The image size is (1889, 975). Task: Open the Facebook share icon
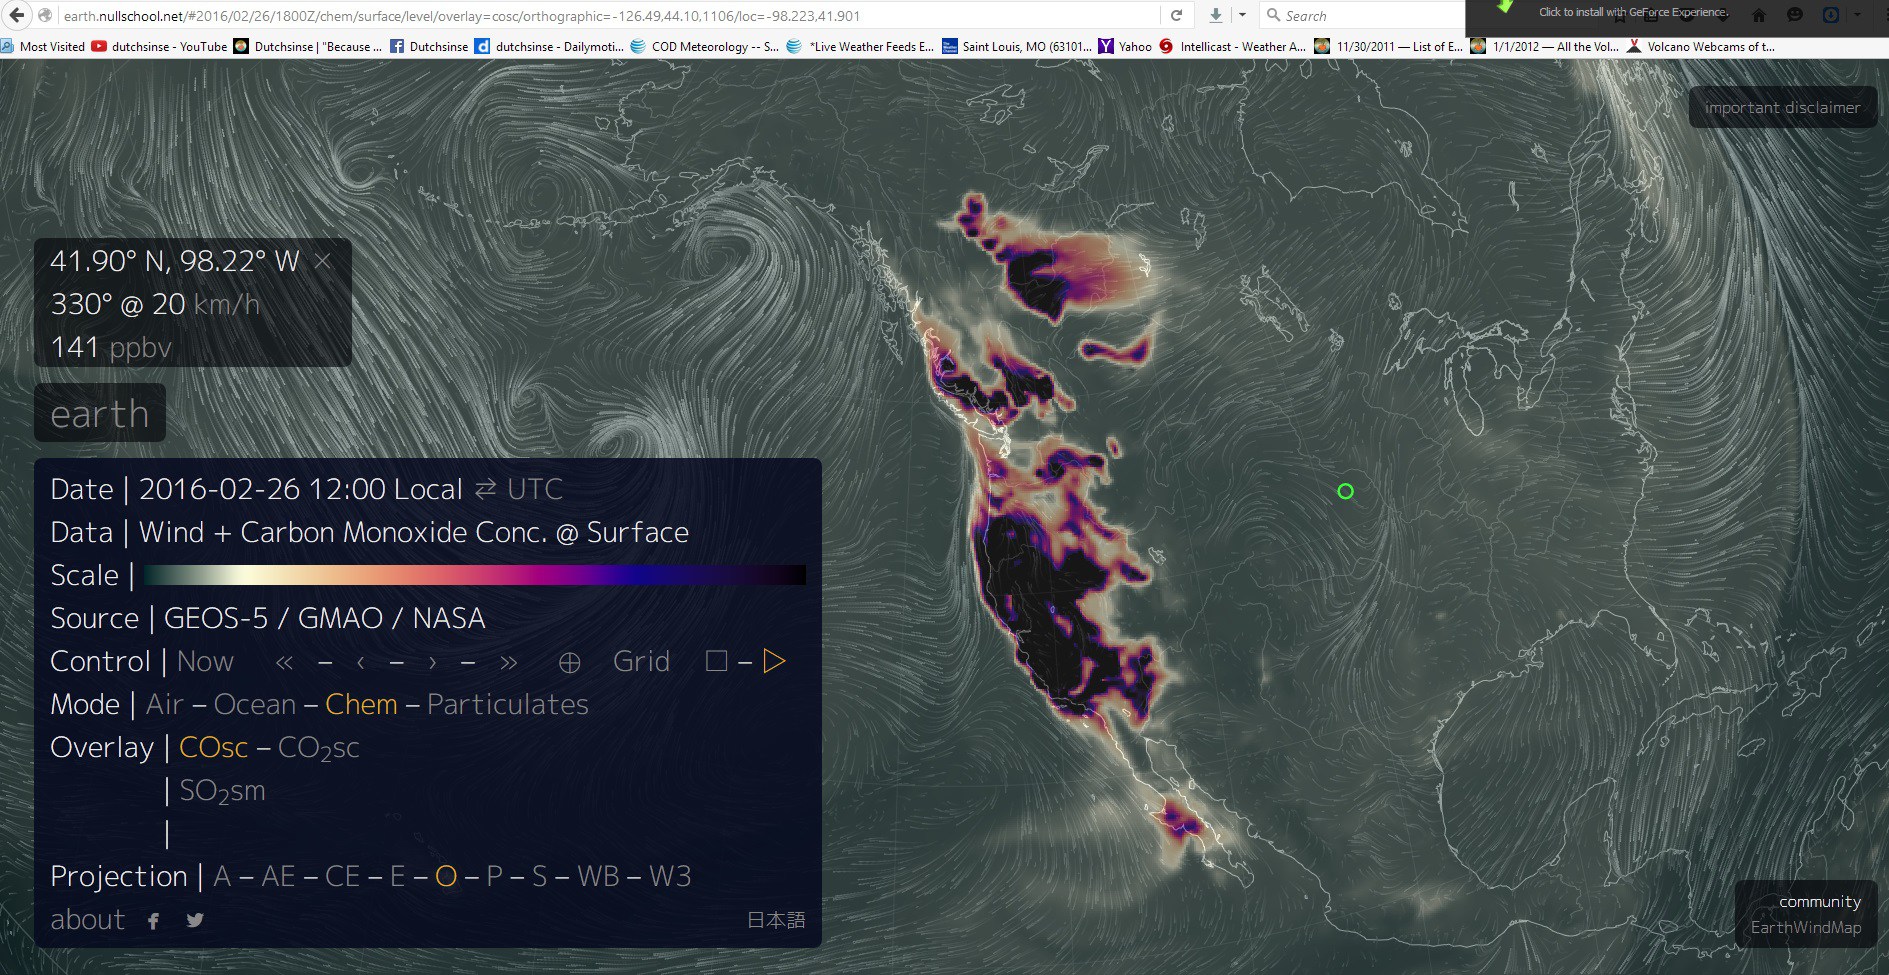pos(153,921)
